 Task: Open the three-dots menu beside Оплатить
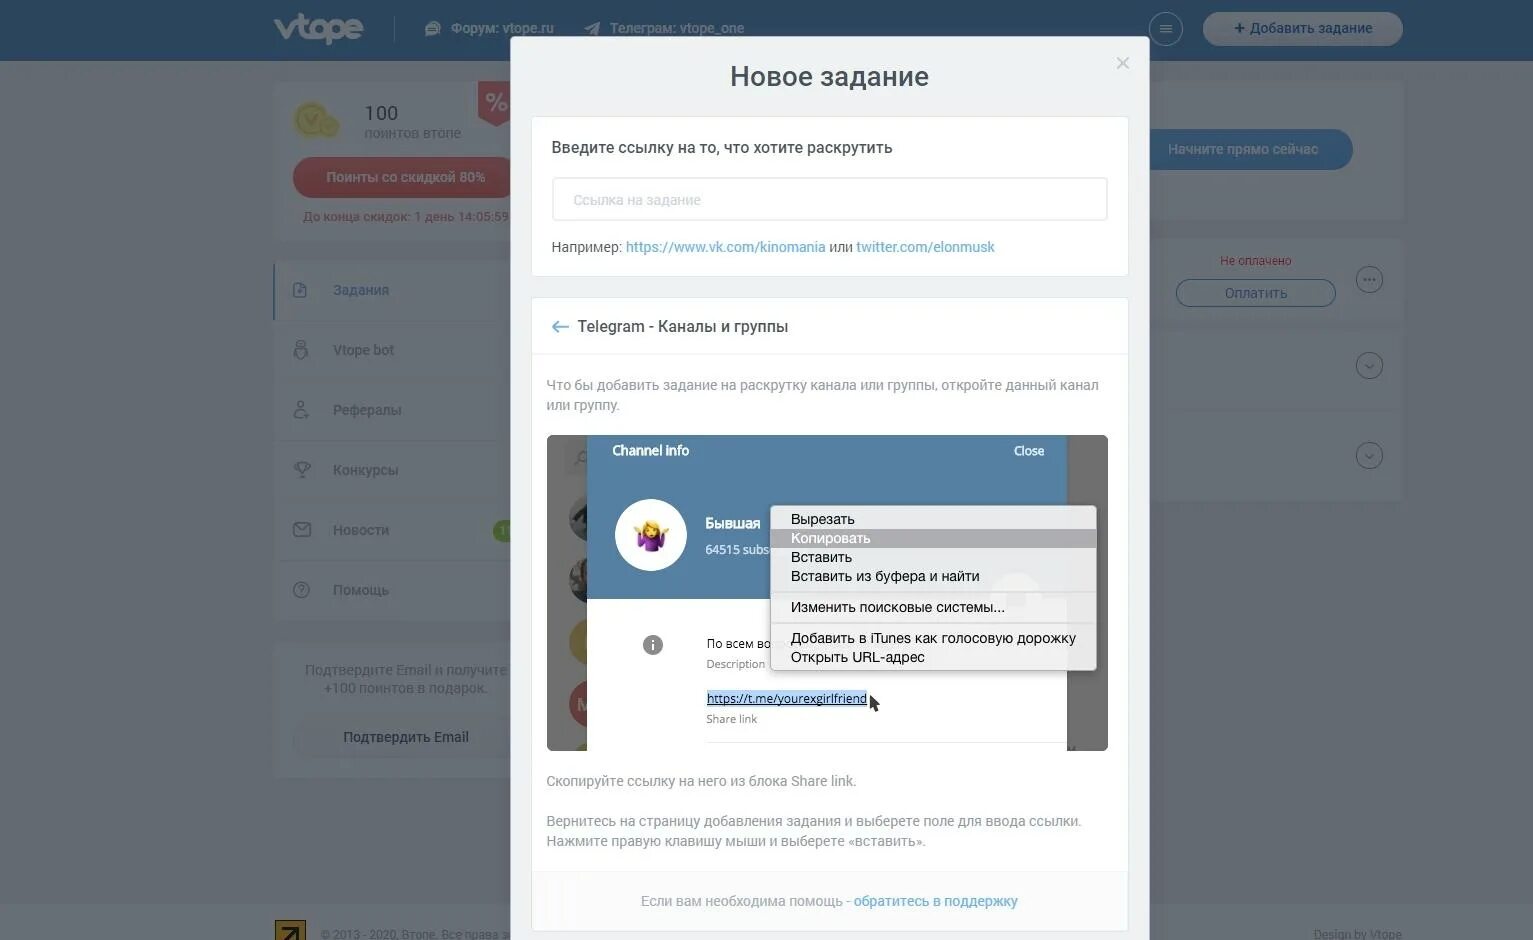coord(1369,280)
